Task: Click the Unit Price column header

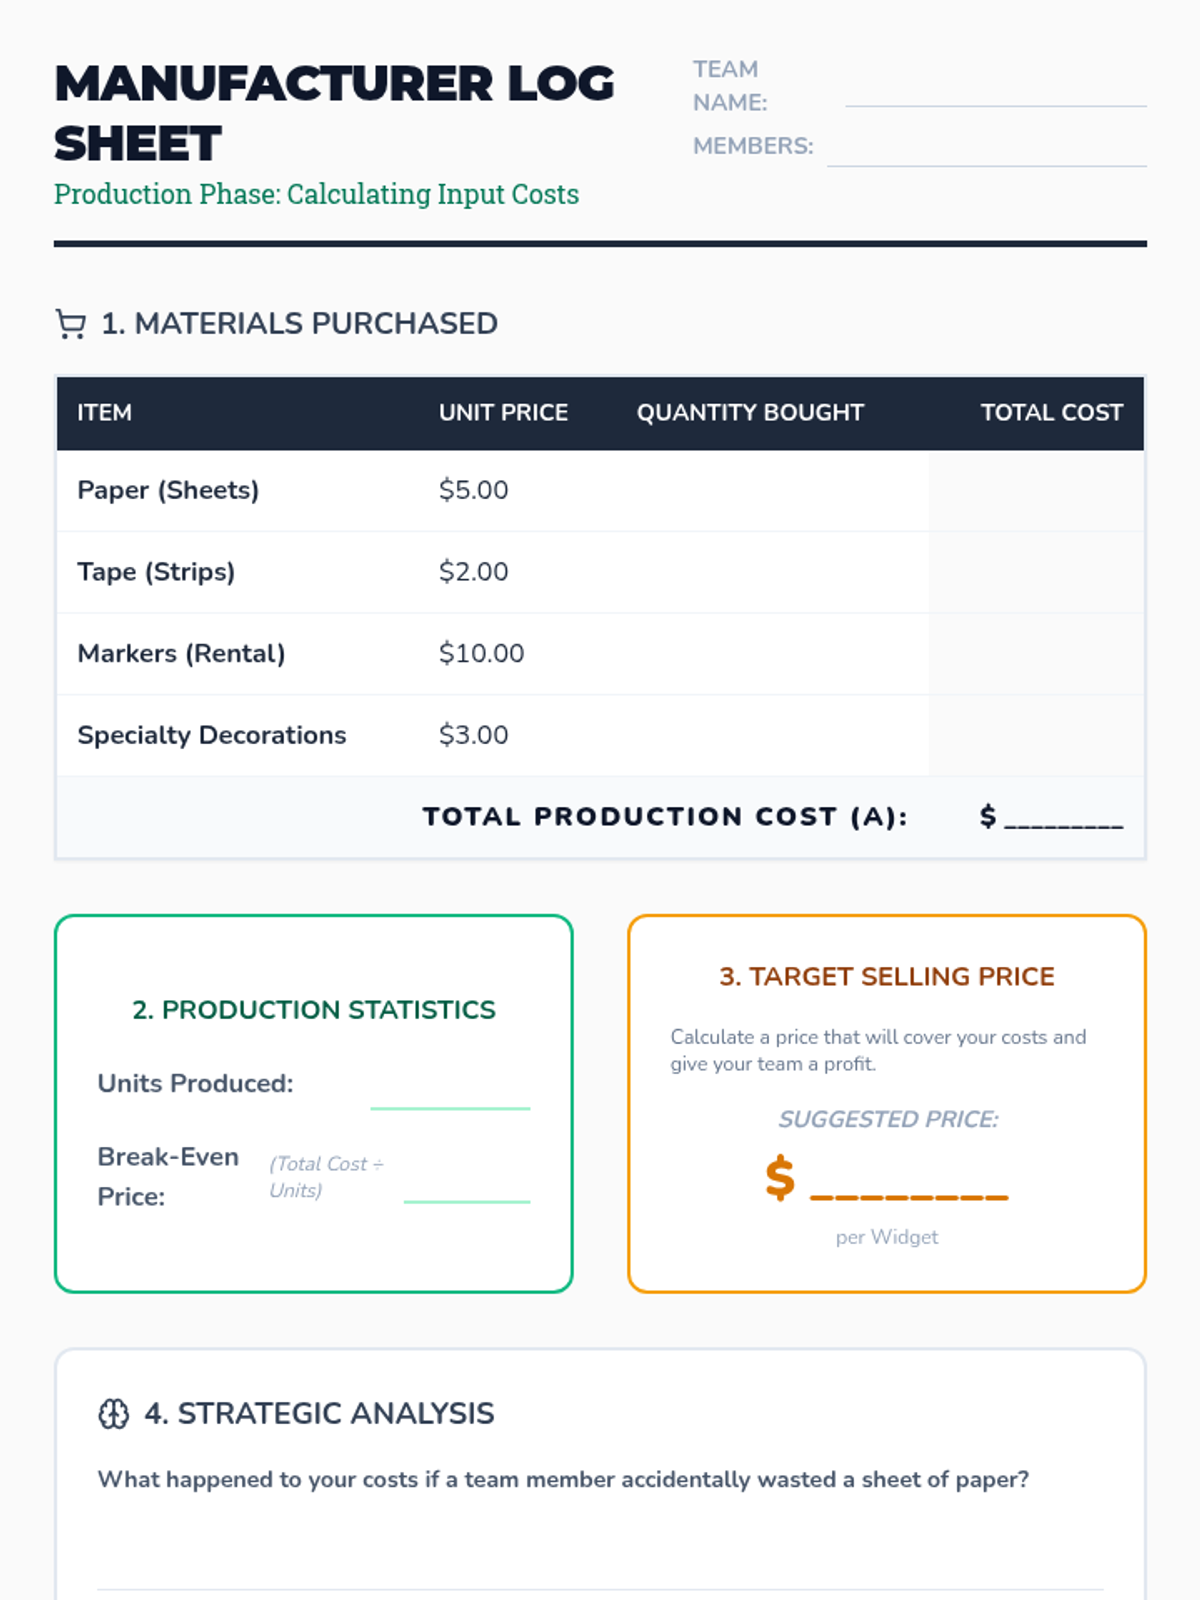Action: coord(503,413)
